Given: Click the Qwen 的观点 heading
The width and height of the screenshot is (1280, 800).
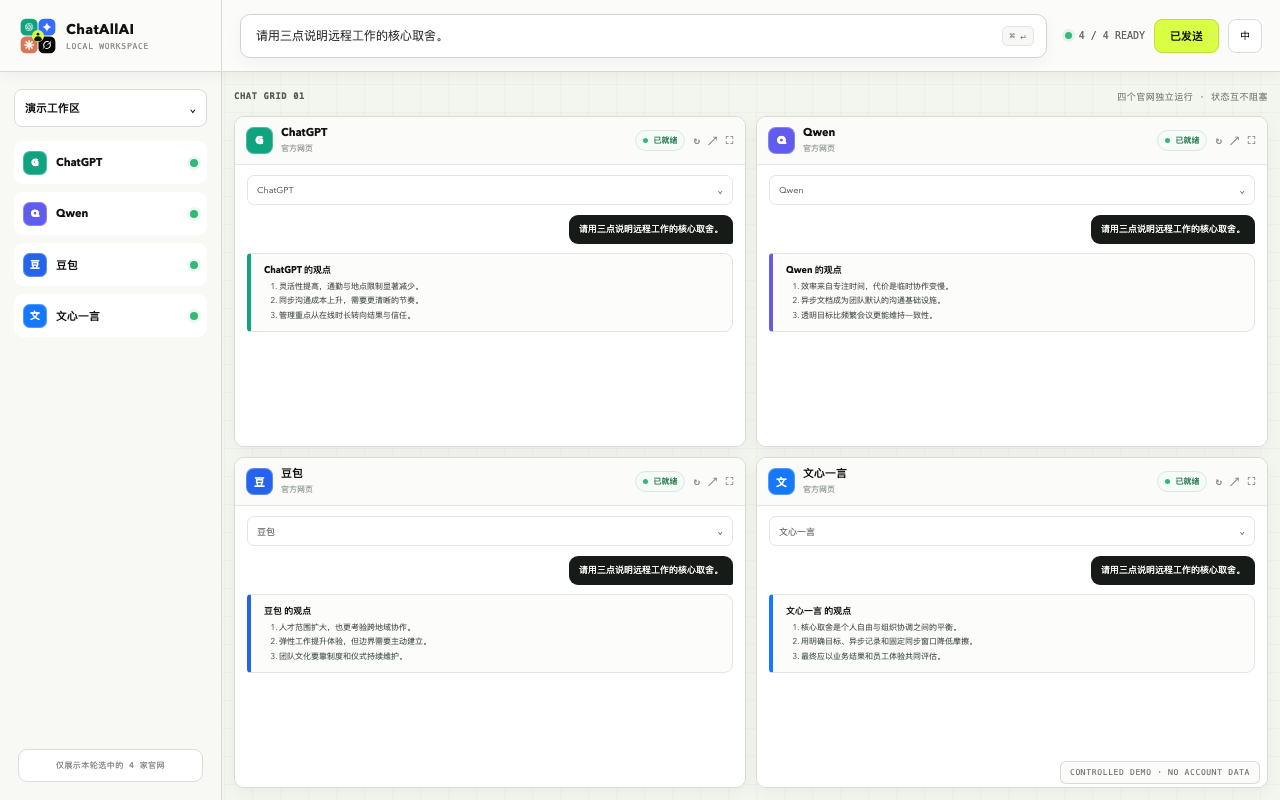Looking at the screenshot, I should 814,270.
